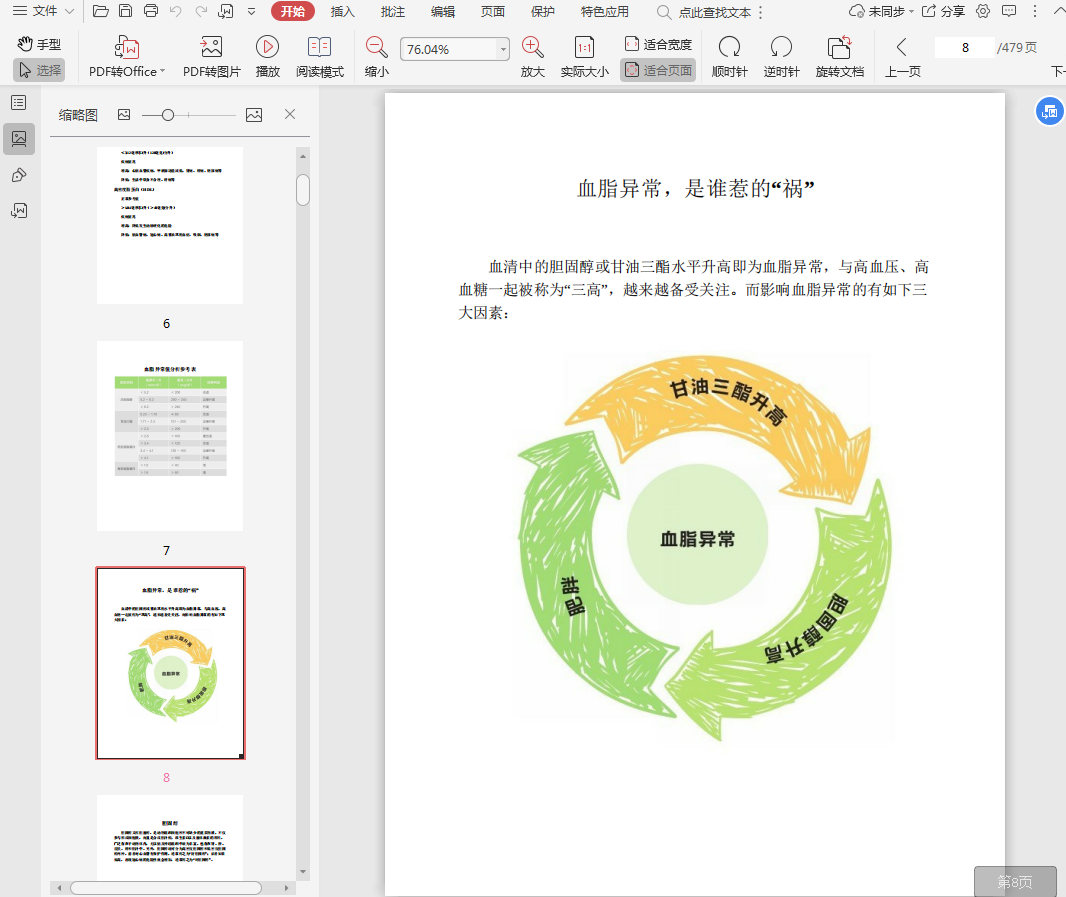This screenshot has width=1066, height=897.
Task: Click the undo arrow icon
Action: tap(175, 11)
